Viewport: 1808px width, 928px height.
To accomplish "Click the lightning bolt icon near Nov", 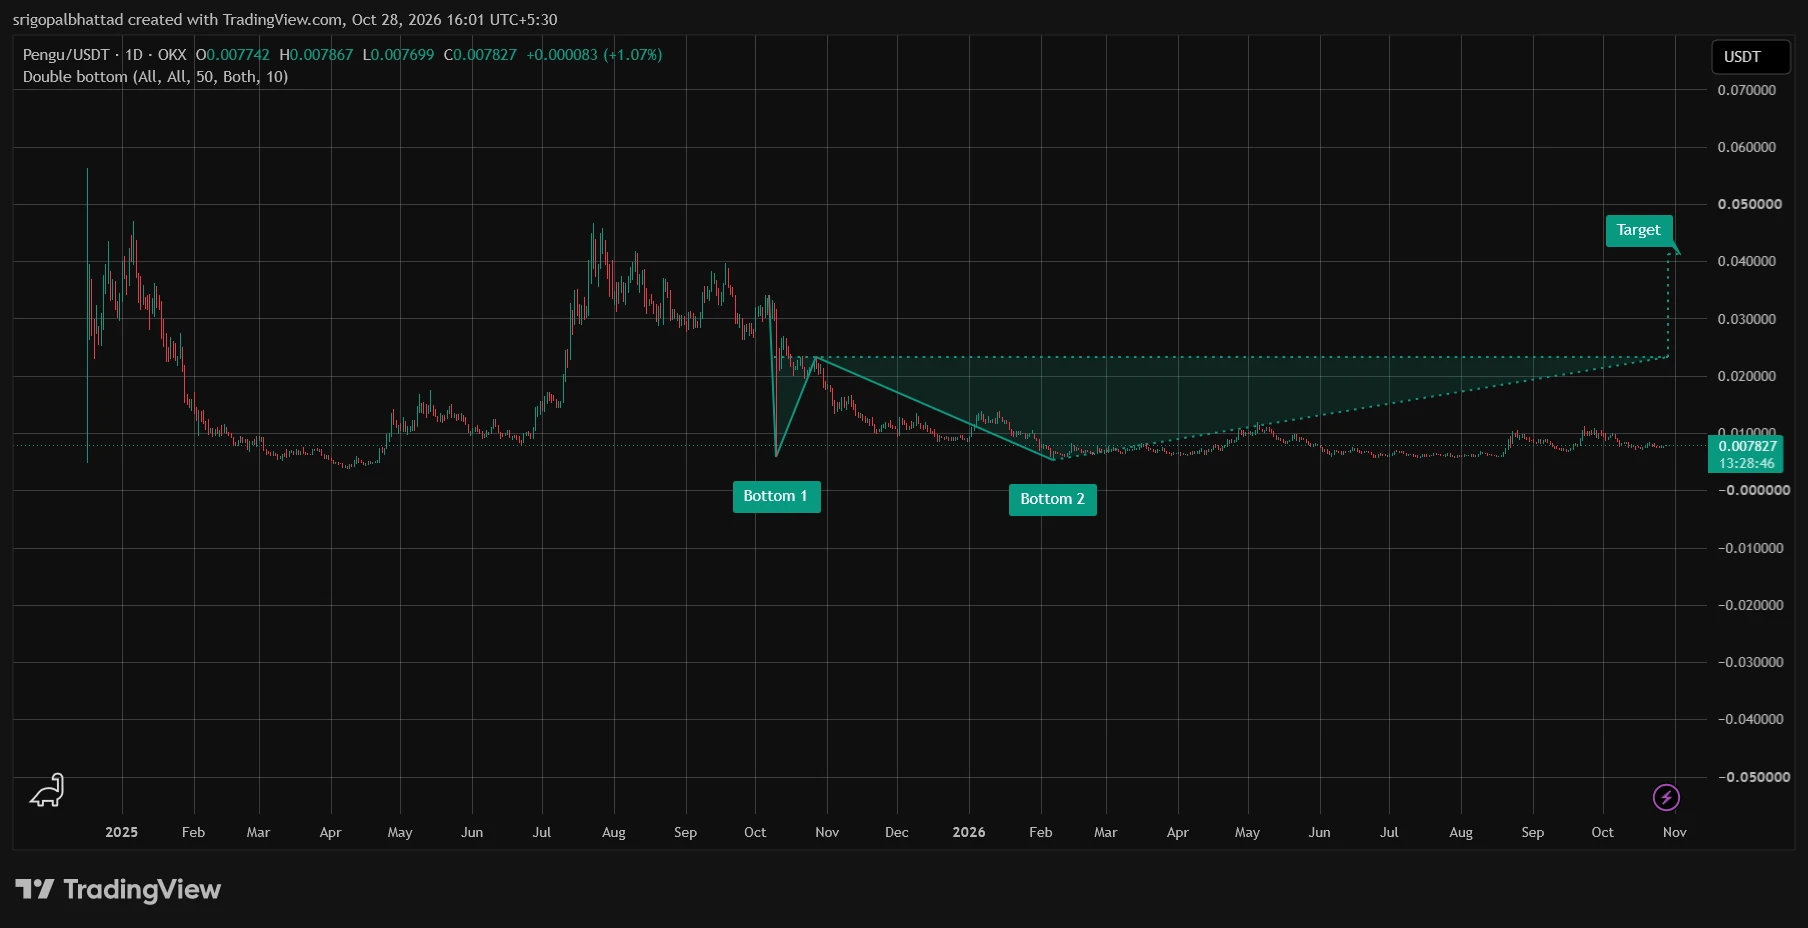I will pyautogui.click(x=1666, y=797).
